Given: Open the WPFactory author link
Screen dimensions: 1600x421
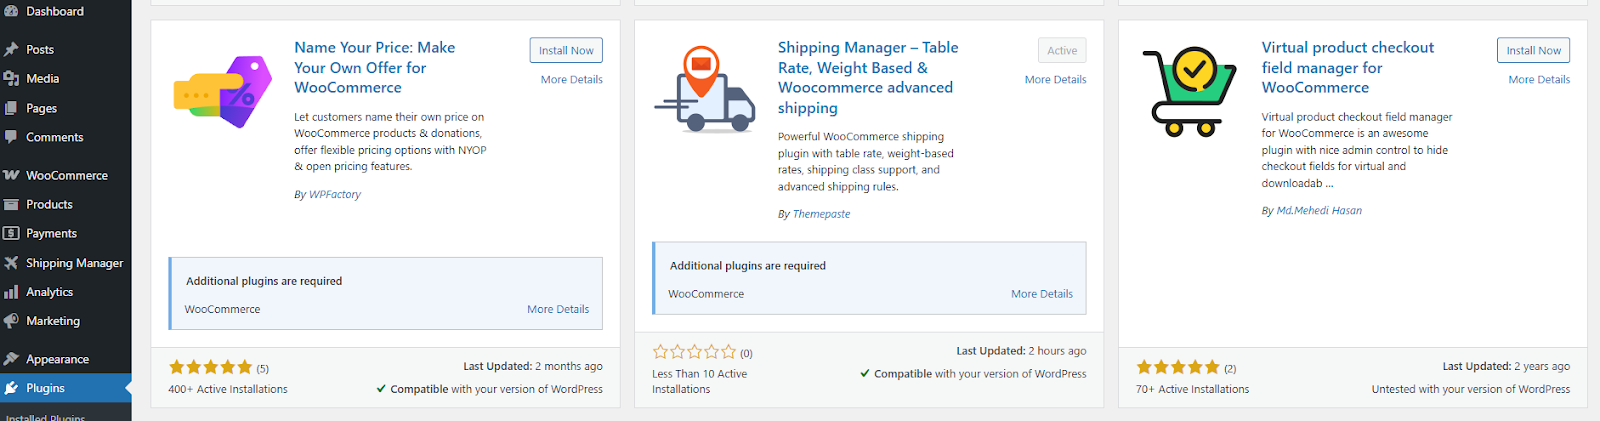Looking at the screenshot, I should tap(335, 194).
